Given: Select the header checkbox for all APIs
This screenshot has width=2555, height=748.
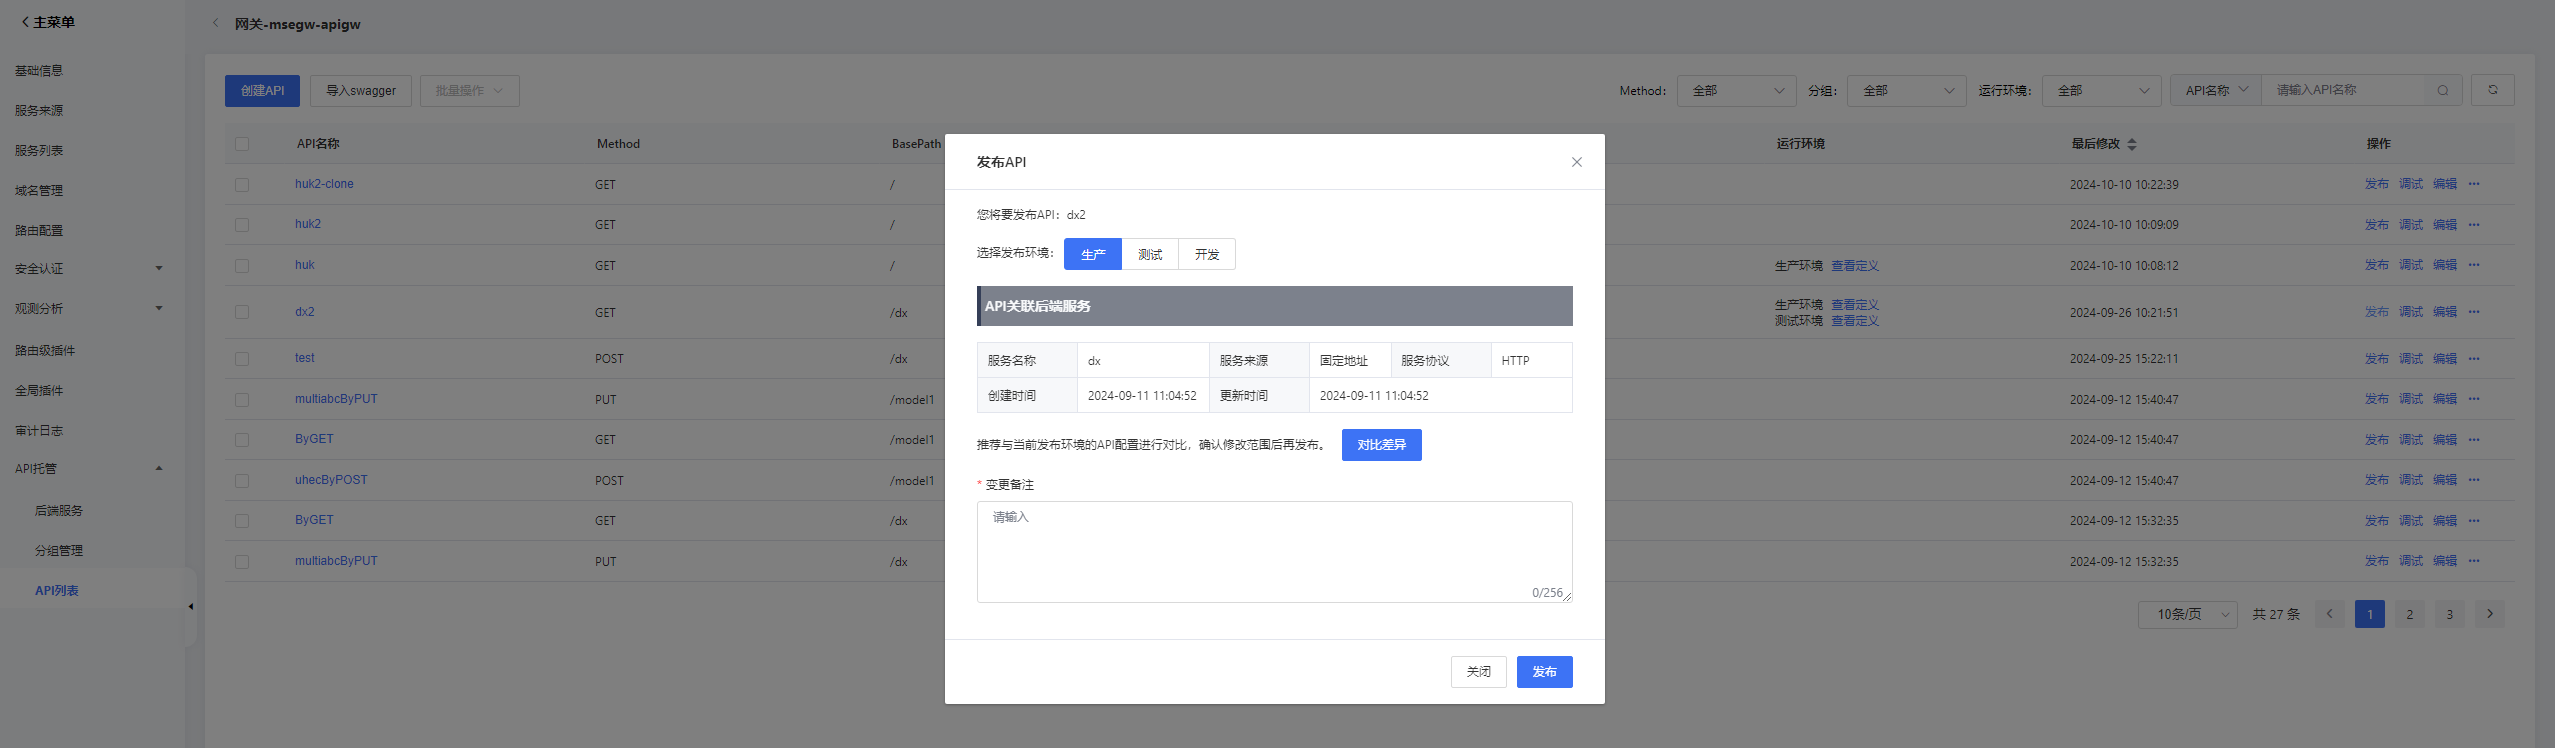Looking at the screenshot, I should (x=242, y=144).
